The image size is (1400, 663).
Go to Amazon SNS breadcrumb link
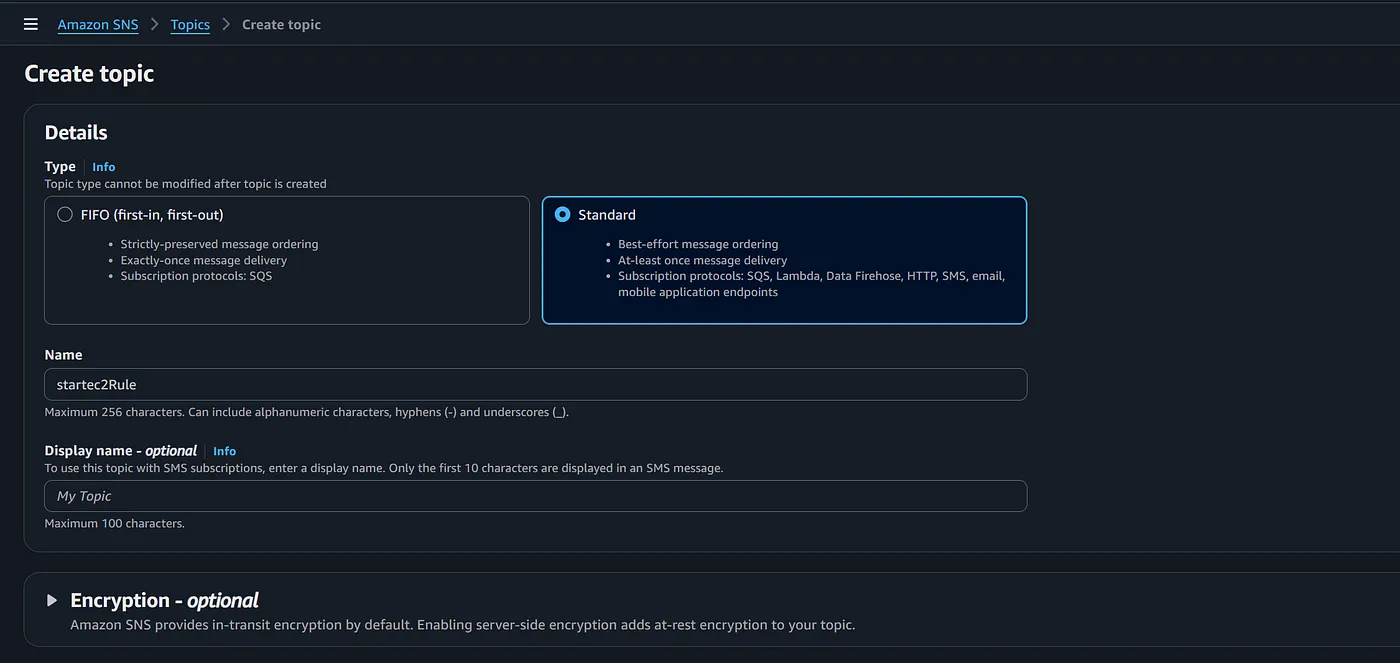coord(98,24)
